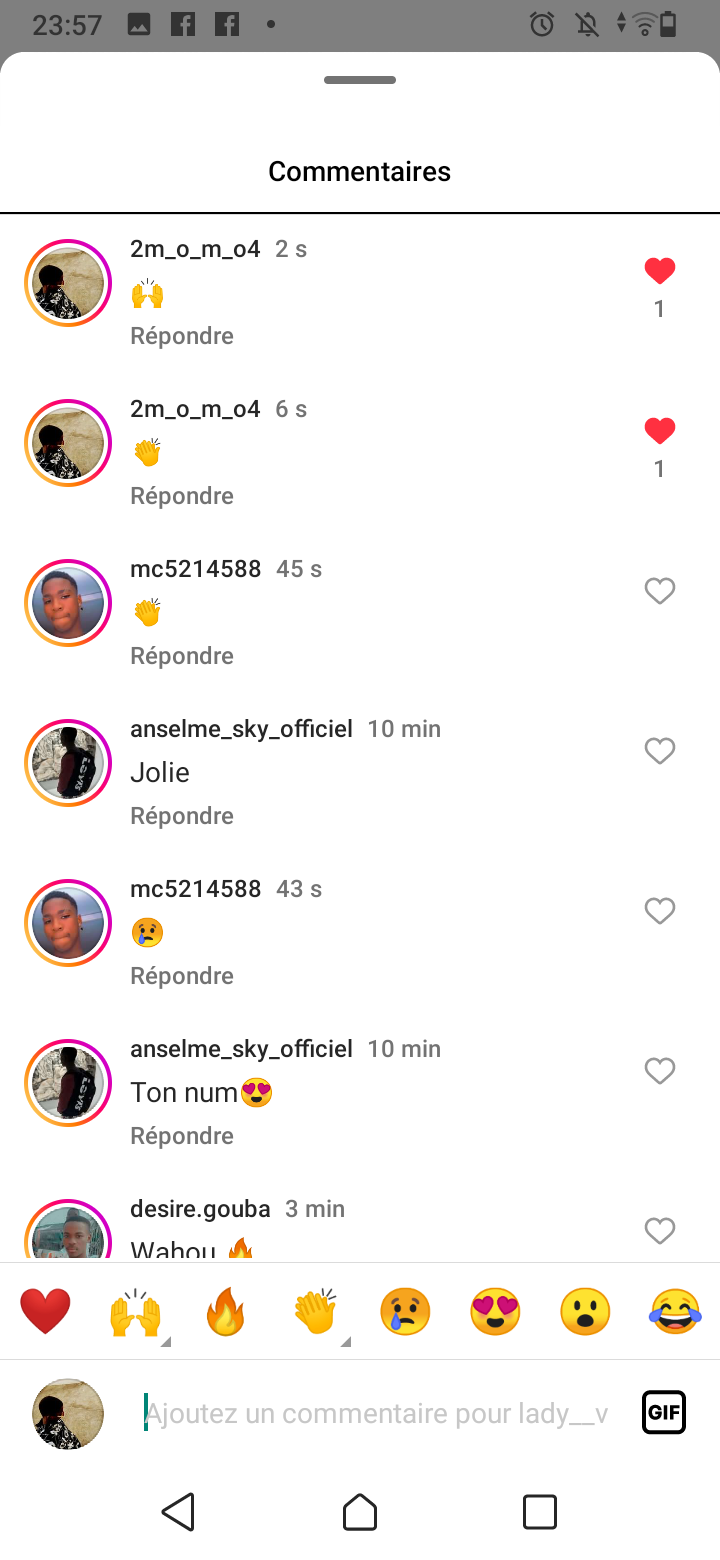Tap the fire quick-reaction emoji
The image size is (720, 1560).
[225, 1311]
